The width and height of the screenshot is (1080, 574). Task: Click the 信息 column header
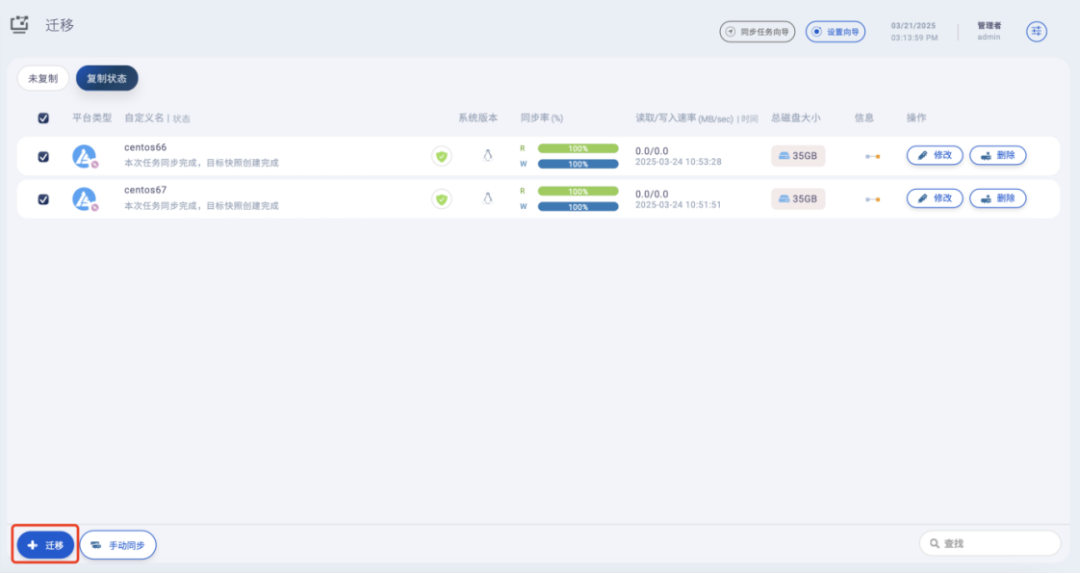click(864, 118)
